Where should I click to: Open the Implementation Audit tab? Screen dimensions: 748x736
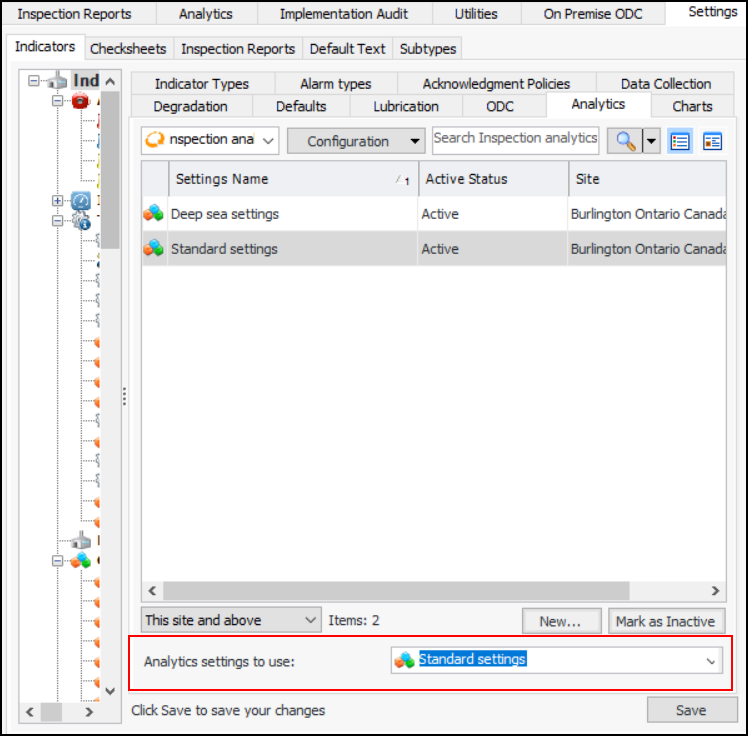point(344,14)
